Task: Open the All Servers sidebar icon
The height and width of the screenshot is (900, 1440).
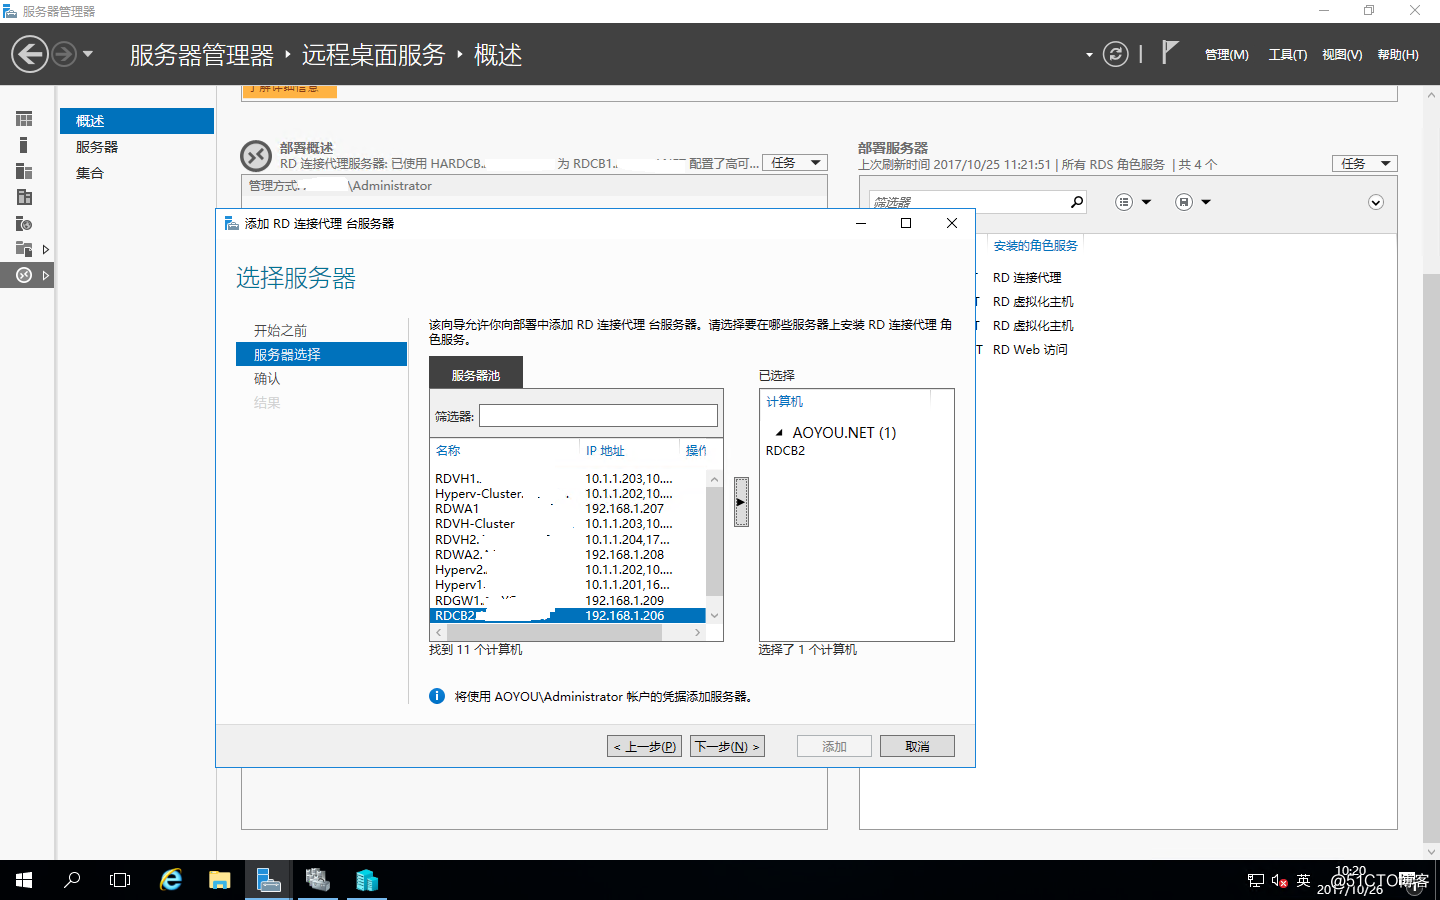Action: pyautogui.click(x=24, y=171)
